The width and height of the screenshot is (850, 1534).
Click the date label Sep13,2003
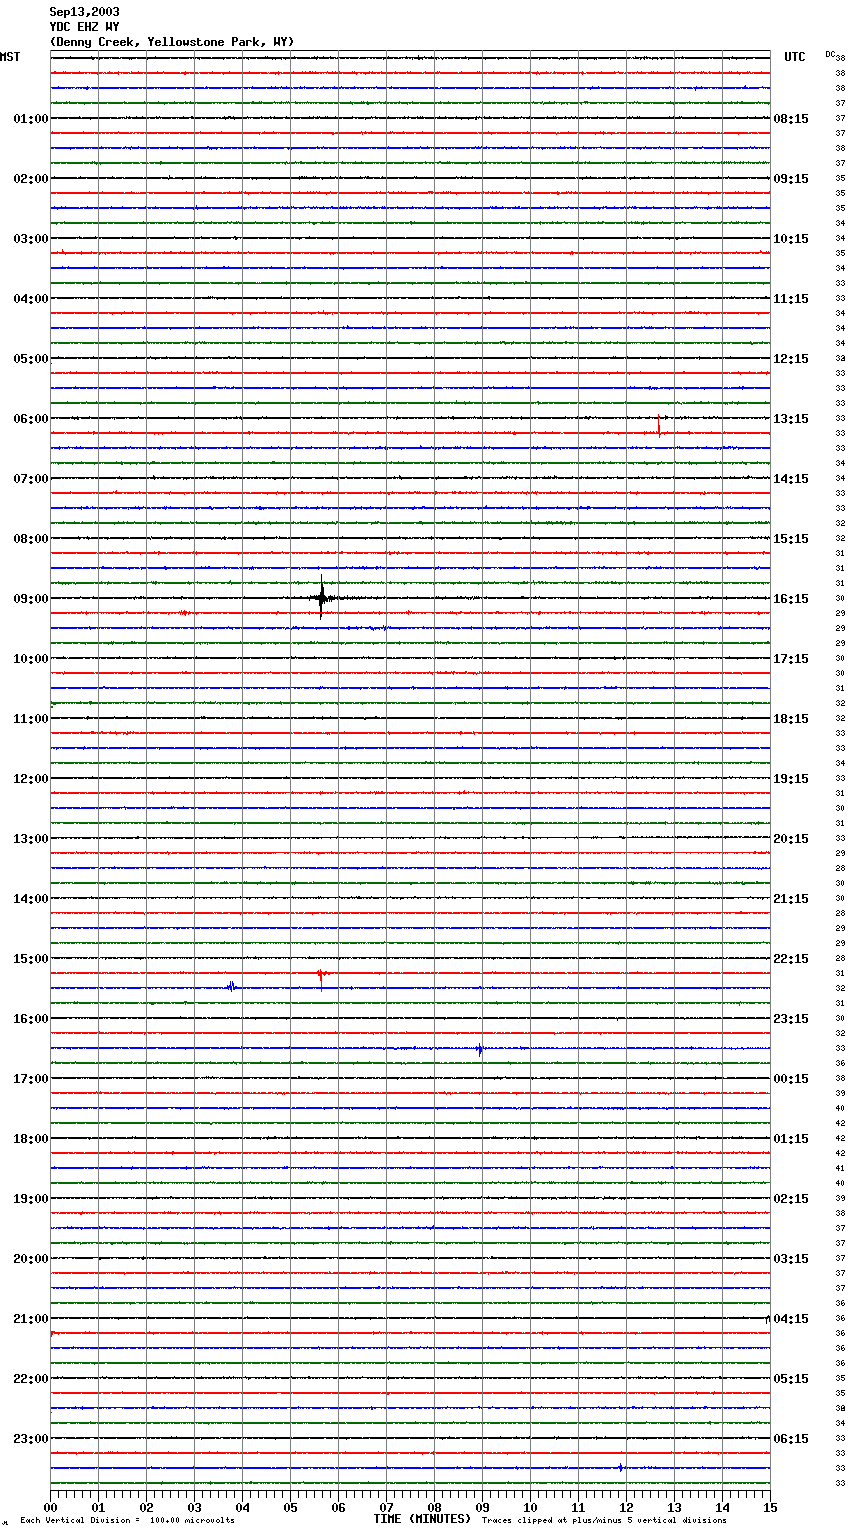pos(84,12)
